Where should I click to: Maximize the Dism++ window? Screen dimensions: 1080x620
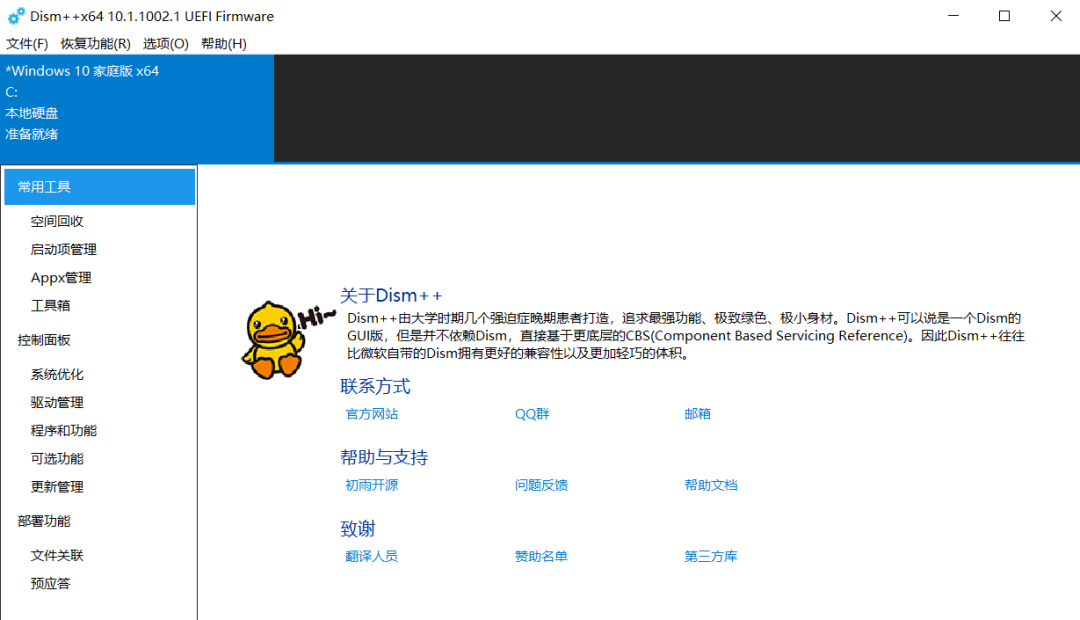tap(1004, 16)
